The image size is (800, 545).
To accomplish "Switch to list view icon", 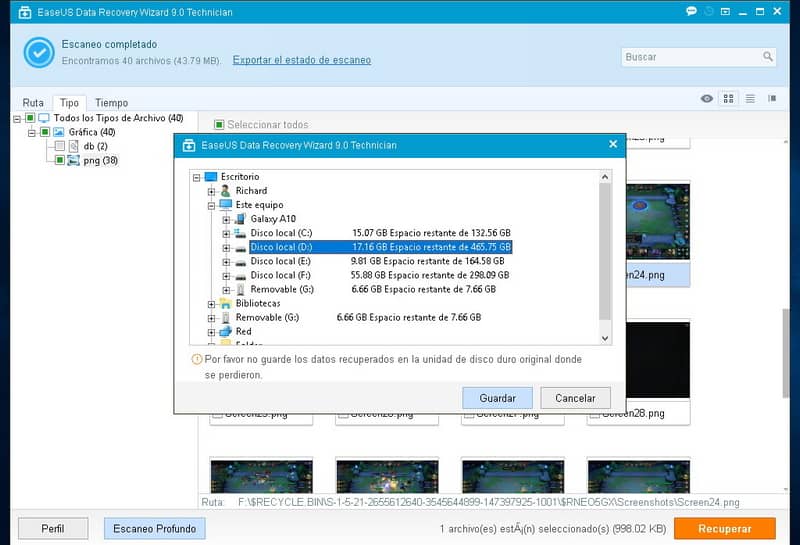I will point(750,98).
